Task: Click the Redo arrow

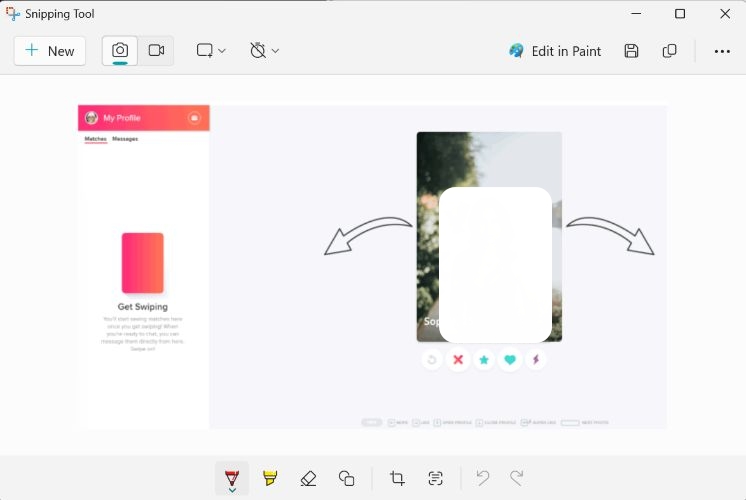Action: (517, 478)
